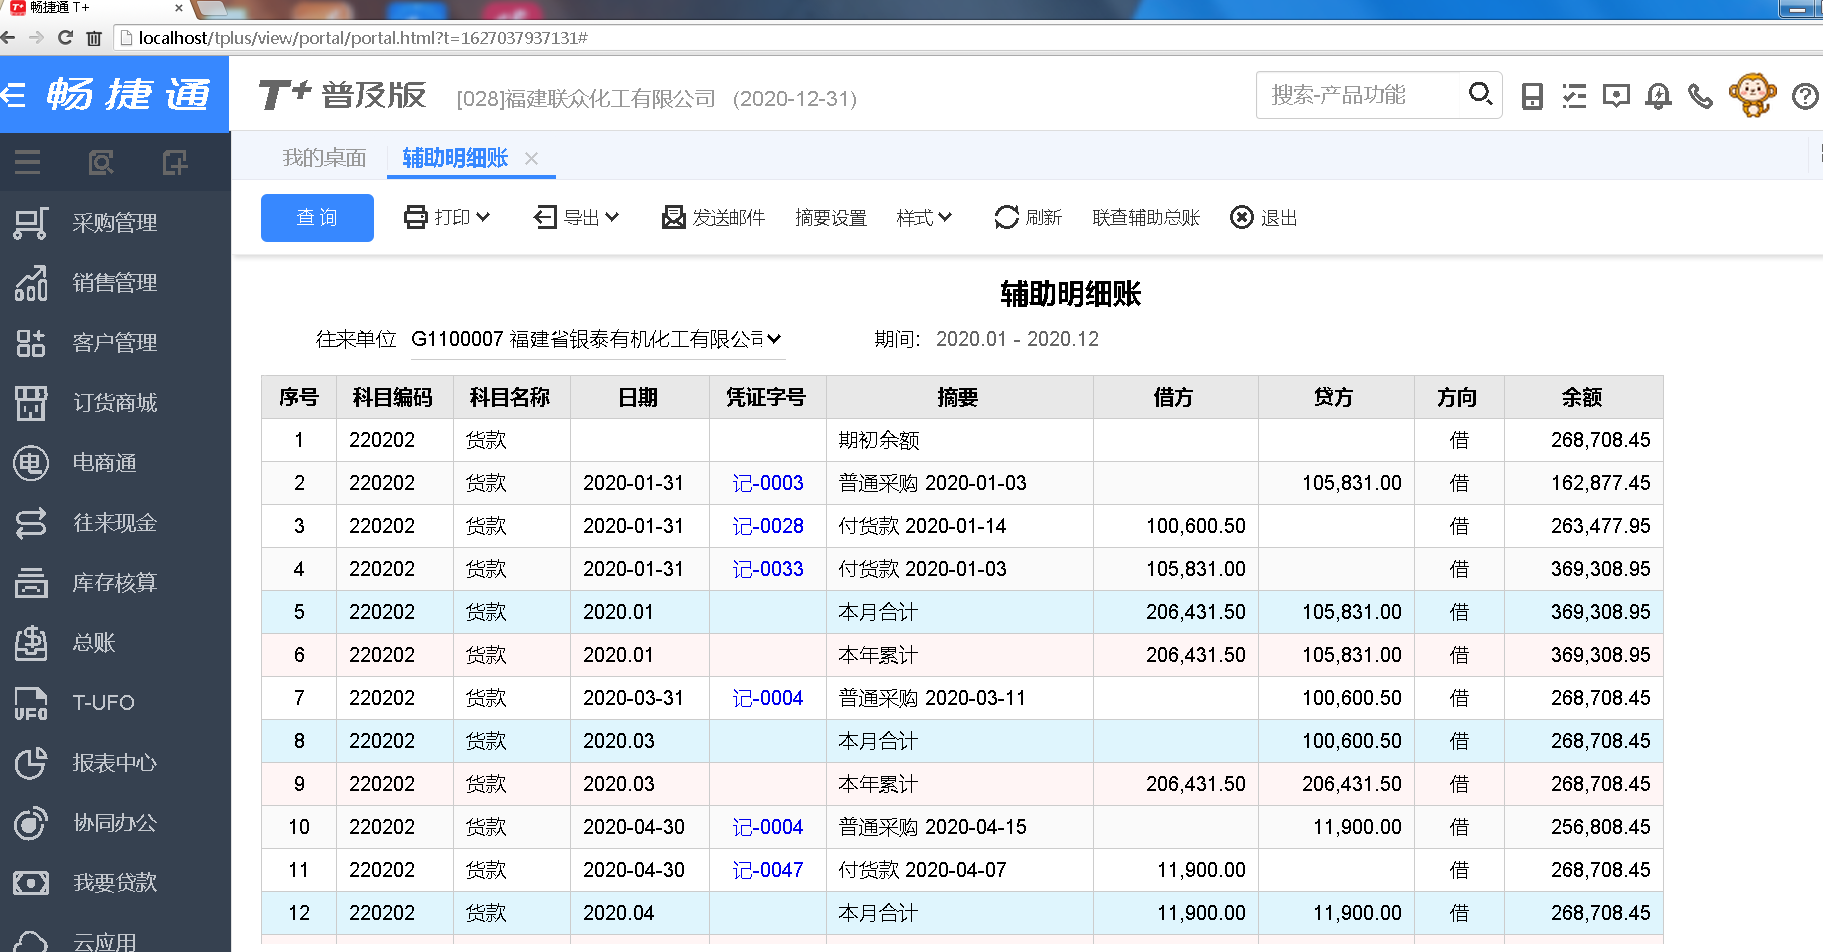The width and height of the screenshot is (1823, 952).
Task: Select the 辅助明细账 tab
Action: [x=455, y=158]
